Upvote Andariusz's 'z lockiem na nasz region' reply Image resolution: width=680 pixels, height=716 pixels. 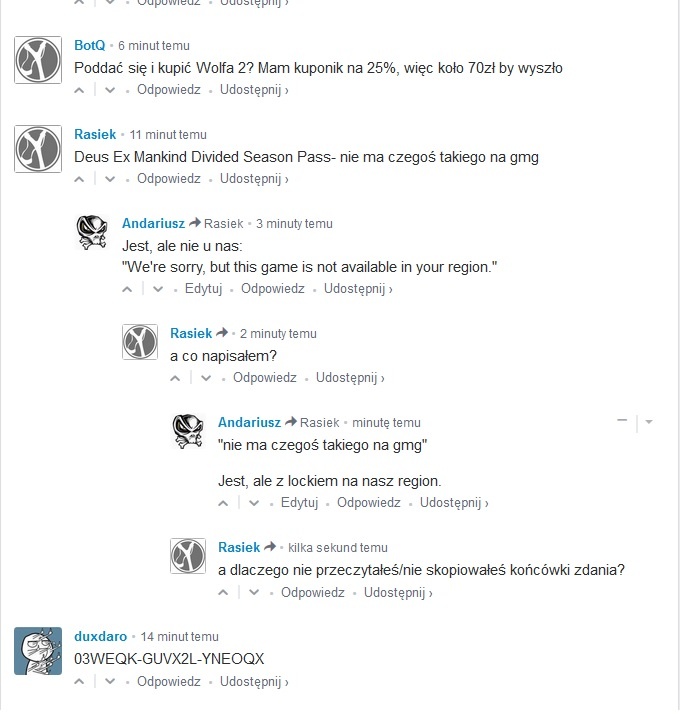coord(223,503)
